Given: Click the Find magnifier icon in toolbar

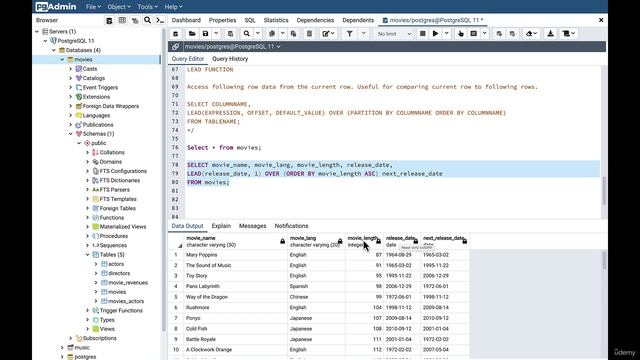Looking at the screenshot, I should point(247,34).
